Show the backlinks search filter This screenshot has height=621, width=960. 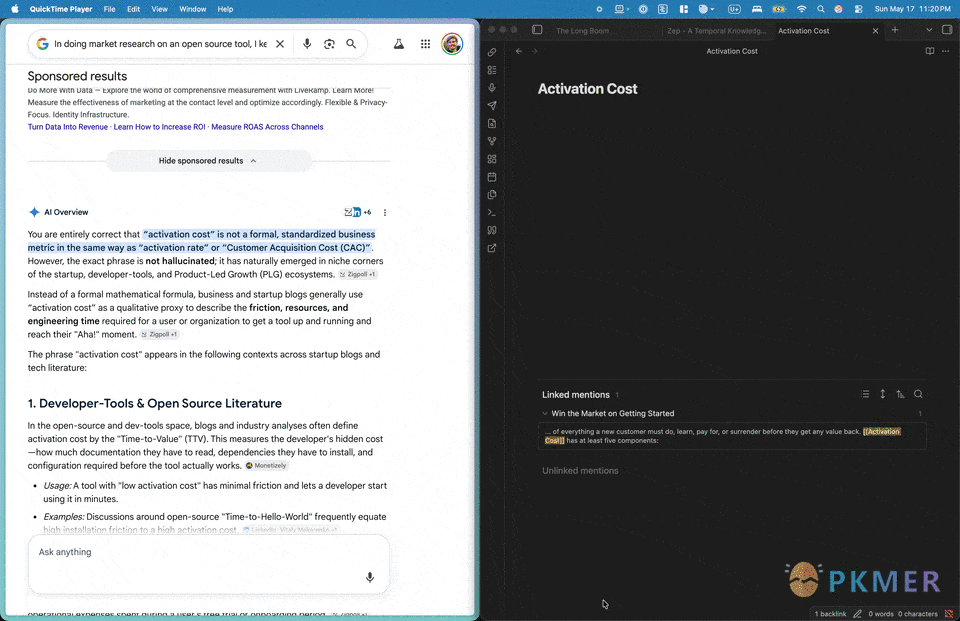tap(918, 394)
